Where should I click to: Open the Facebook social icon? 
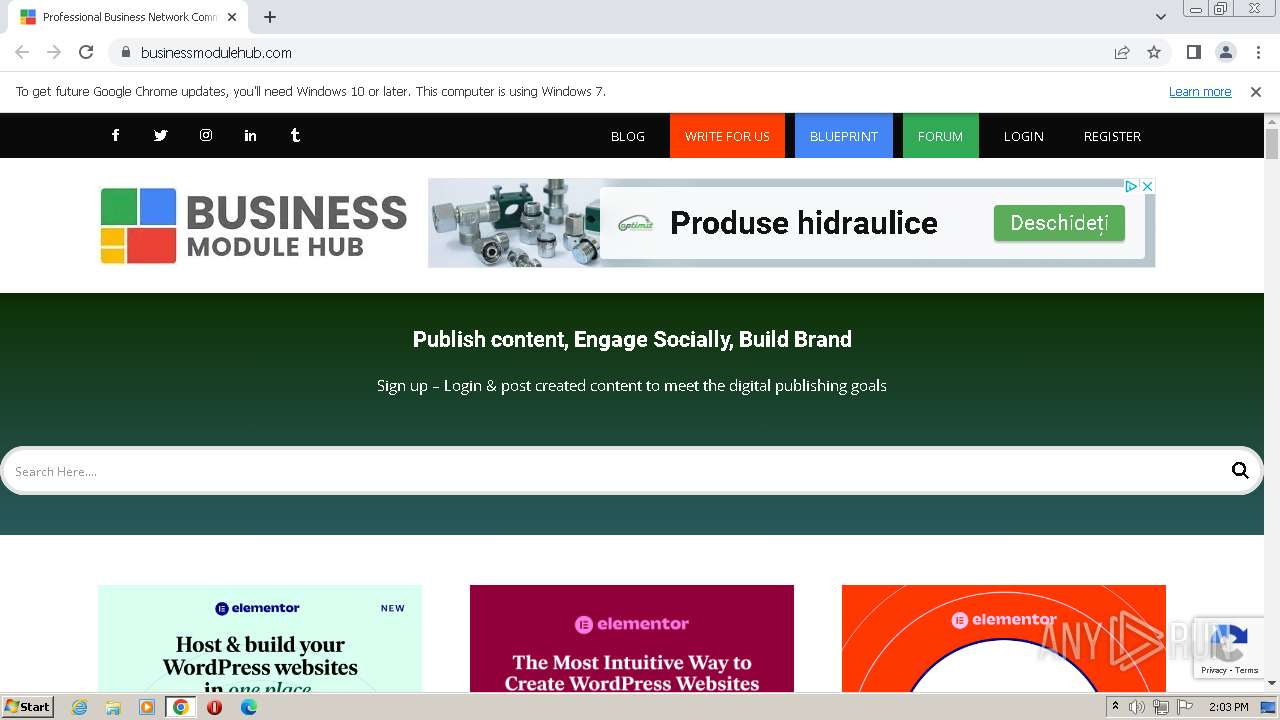(x=115, y=135)
